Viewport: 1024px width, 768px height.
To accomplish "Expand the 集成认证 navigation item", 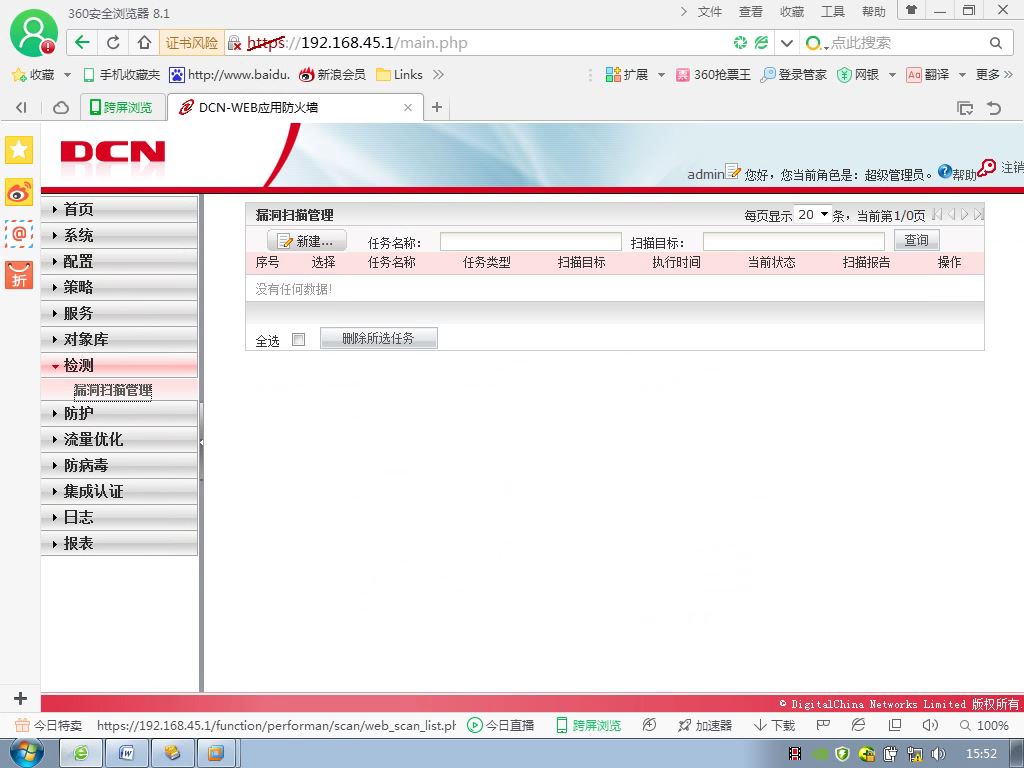I will (120, 491).
